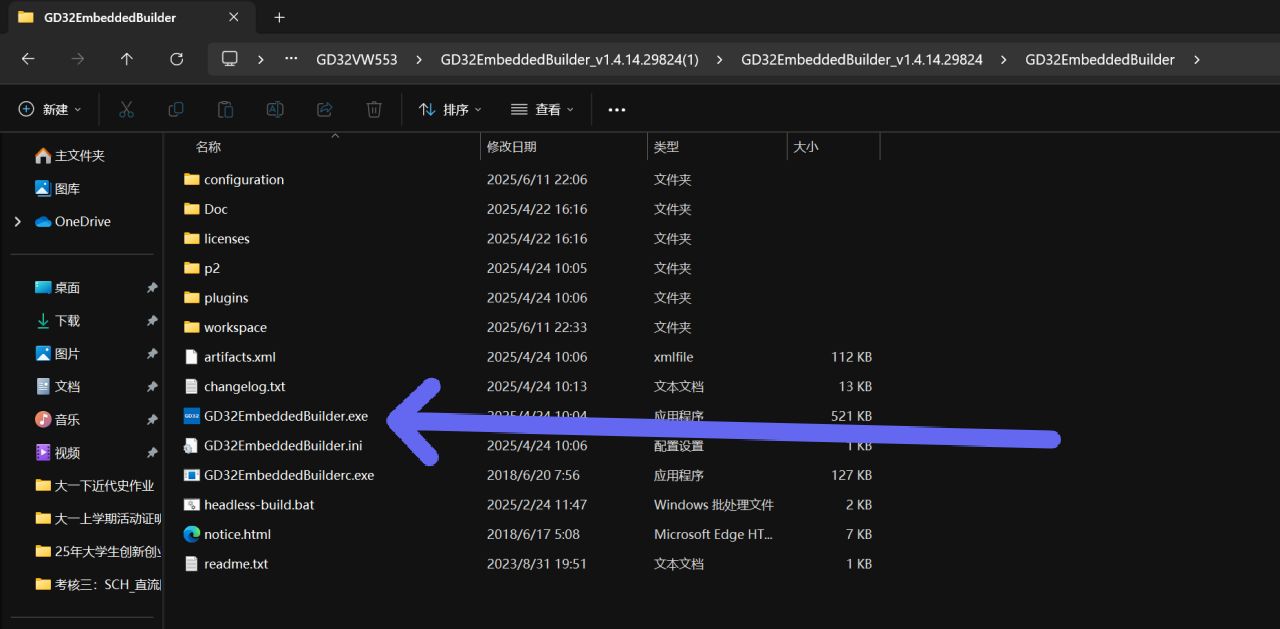The height and width of the screenshot is (629, 1280).
Task: Select the GD32EmbeddedBuilder.exe application icon
Action: pyautogui.click(x=192, y=416)
